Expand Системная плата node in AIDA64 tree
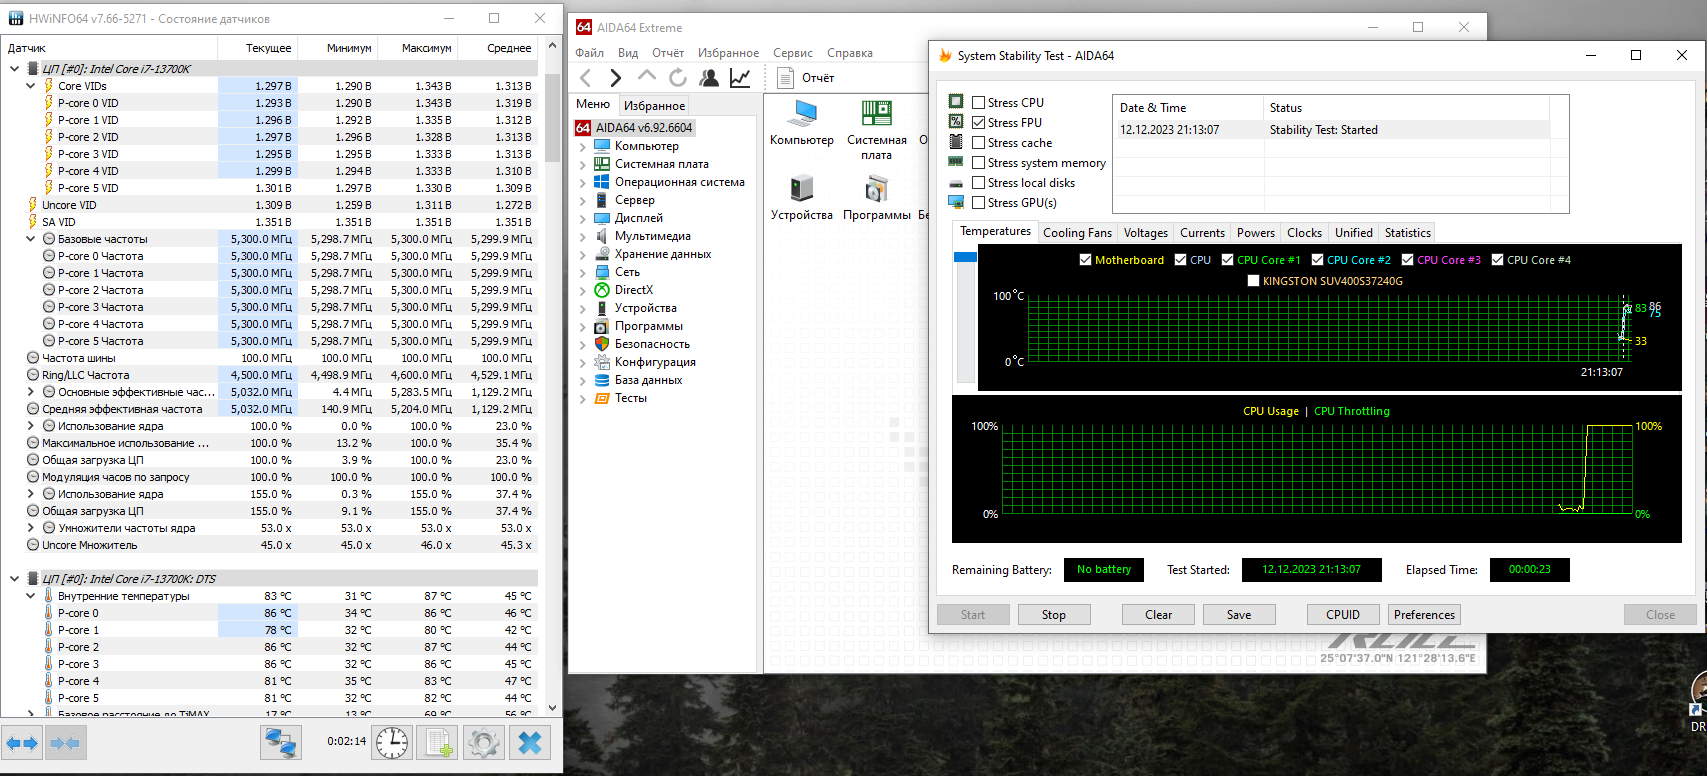 583,164
